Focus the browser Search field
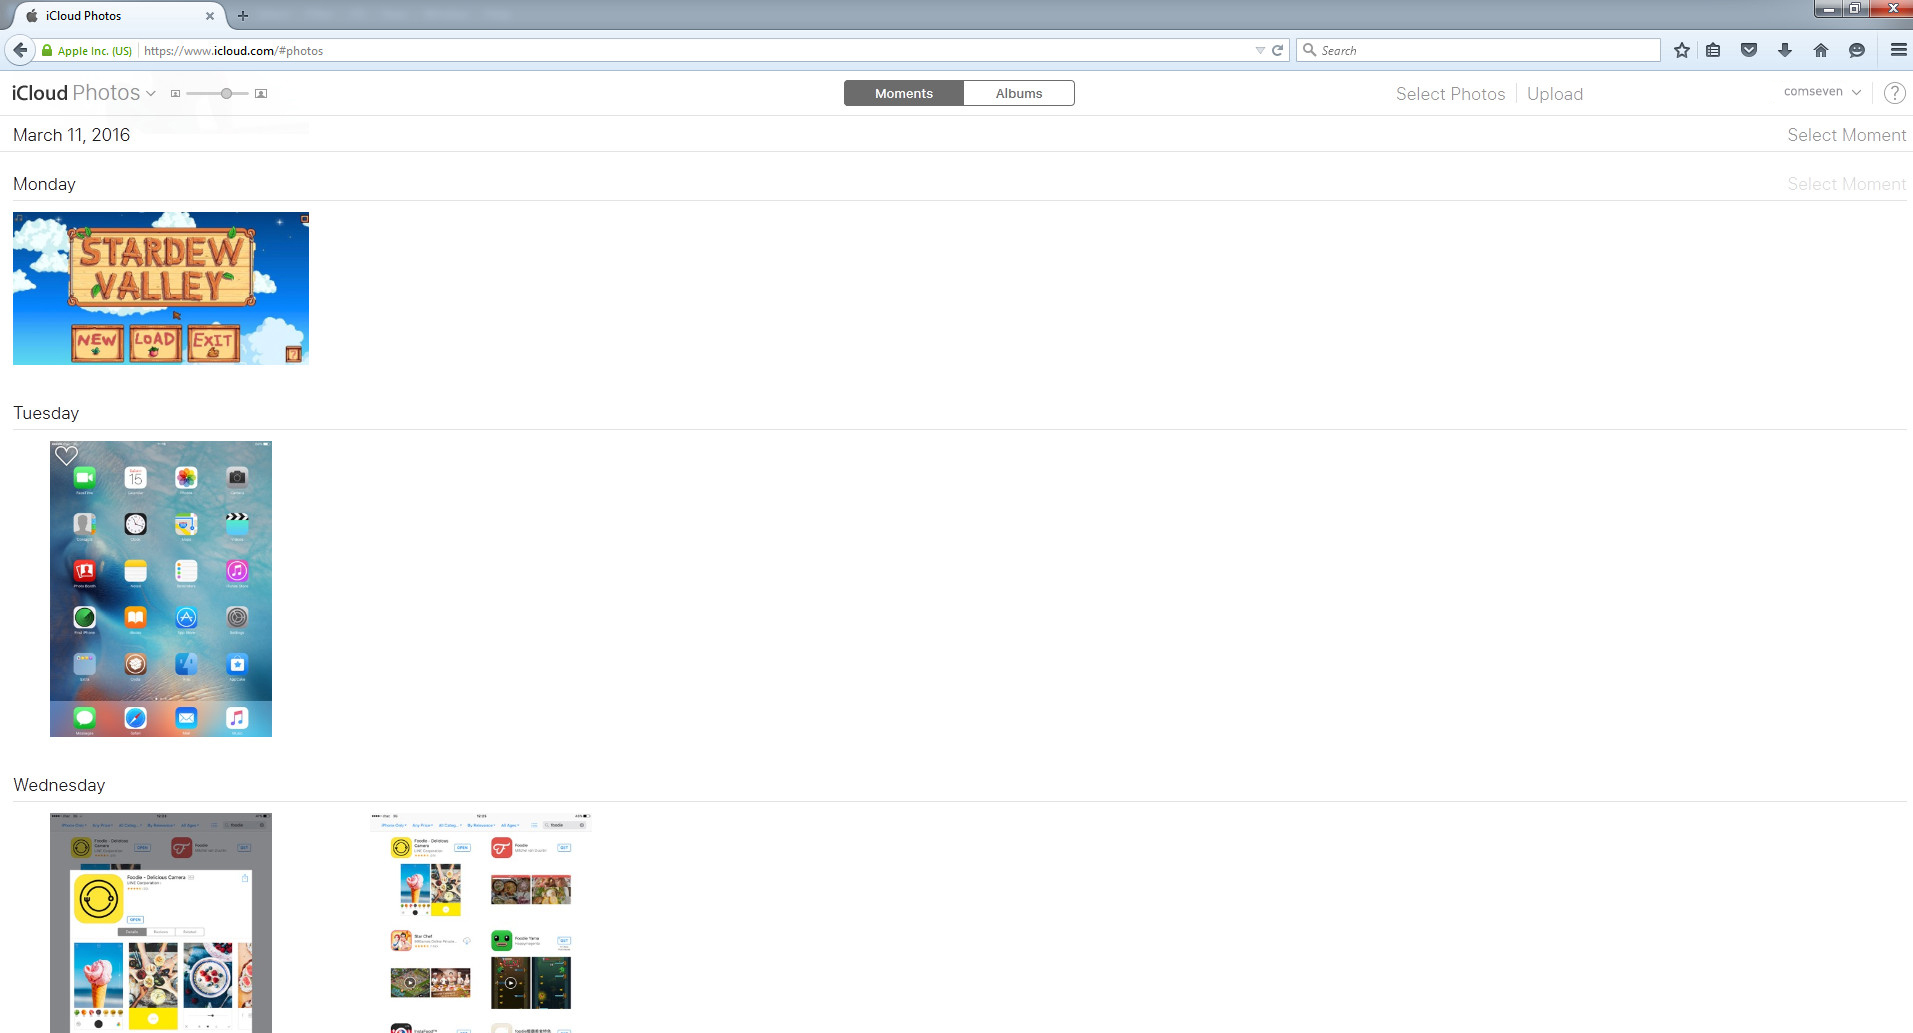 [x=1478, y=50]
